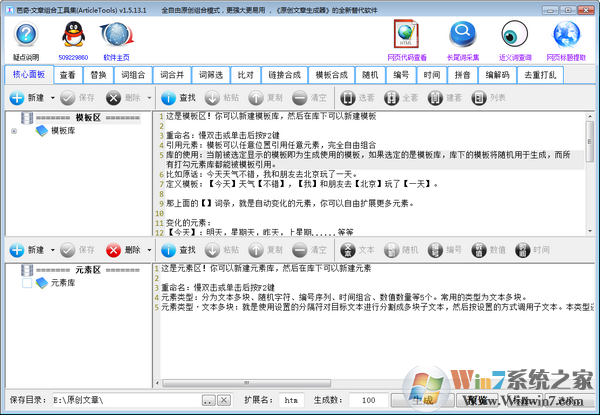The width and height of the screenshot is (600, 415).
Task: Select the 编号 element type icon
Action: click(x=445, y=250)
